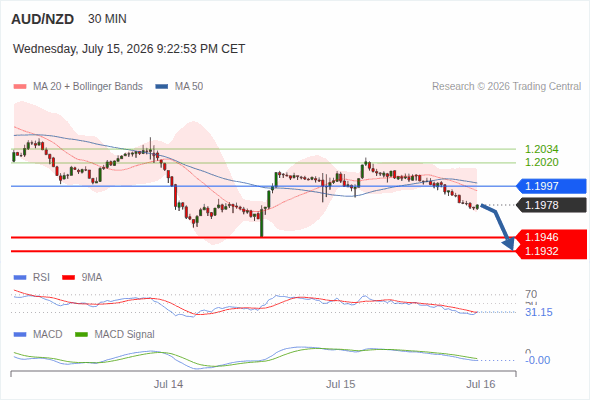The image size is (590, 400).
Task: Click the green MACD Signal legend swatch
Action: (x=82, y=335)
